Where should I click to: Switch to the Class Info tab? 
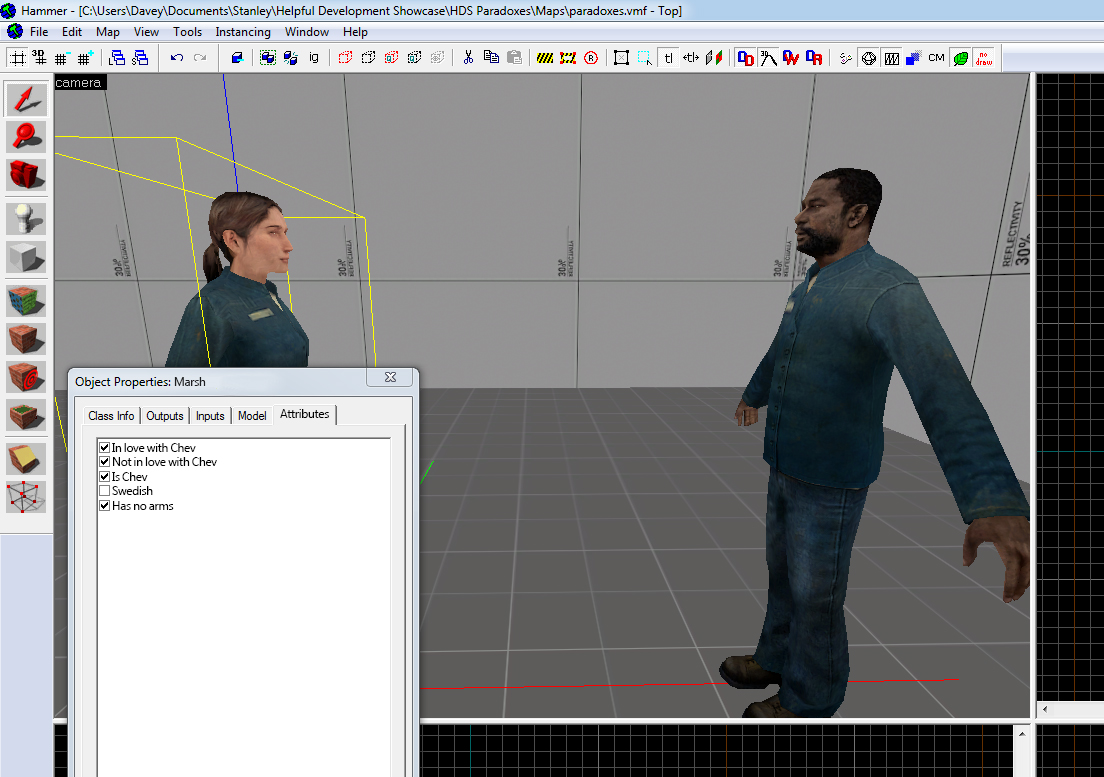111,416
